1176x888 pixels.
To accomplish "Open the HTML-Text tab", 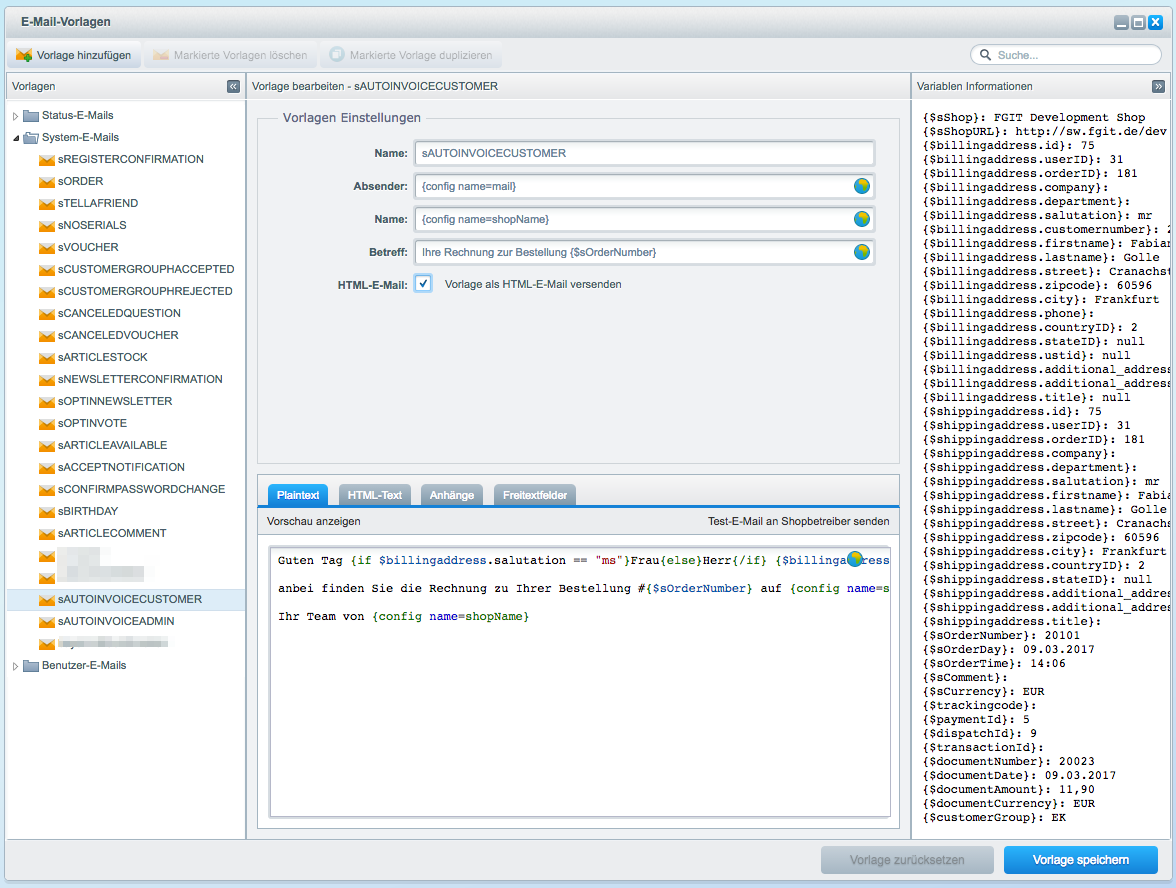I will point(375,495).
